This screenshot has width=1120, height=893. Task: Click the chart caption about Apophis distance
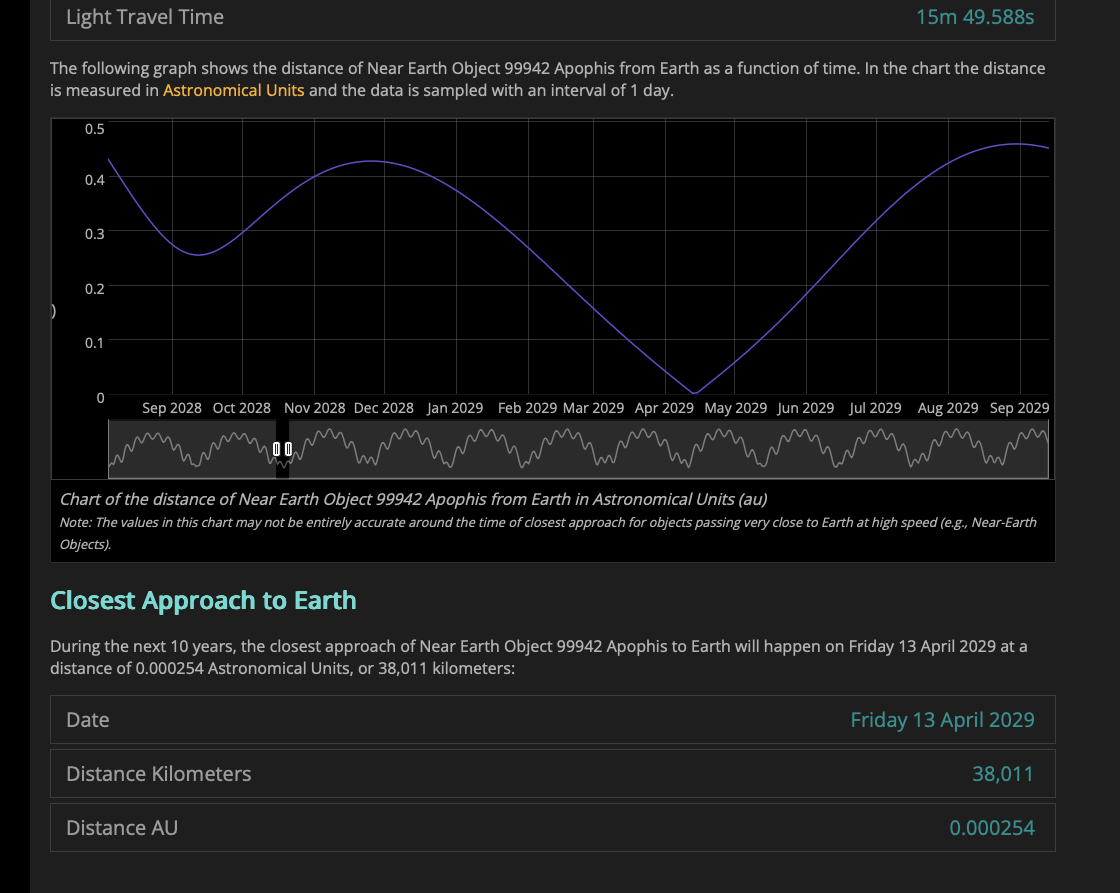[414, 499]
